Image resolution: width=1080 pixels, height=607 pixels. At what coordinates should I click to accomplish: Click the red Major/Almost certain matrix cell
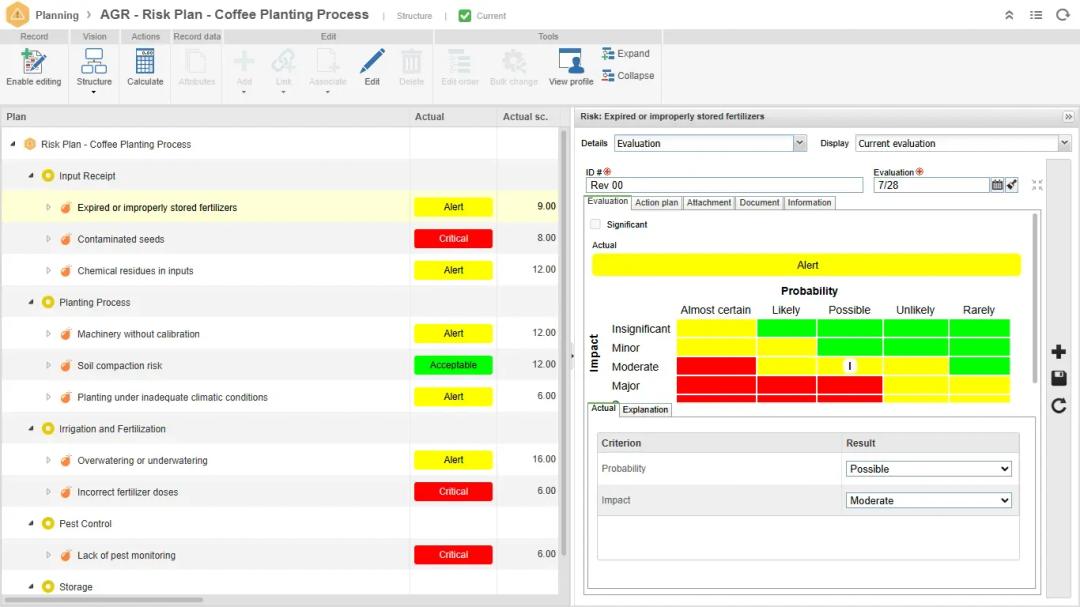[x=716, y=386]
